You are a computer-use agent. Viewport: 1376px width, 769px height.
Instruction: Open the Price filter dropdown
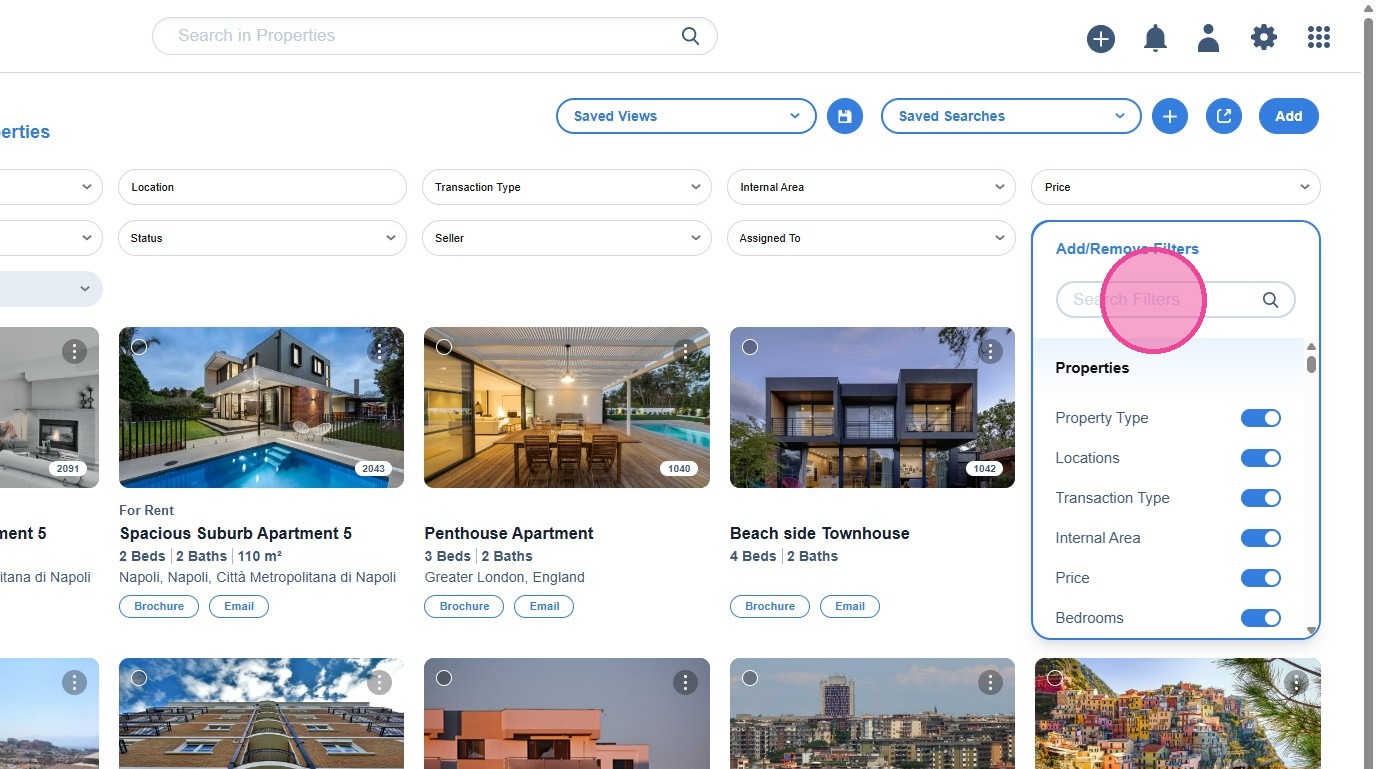pos(1176,187)
